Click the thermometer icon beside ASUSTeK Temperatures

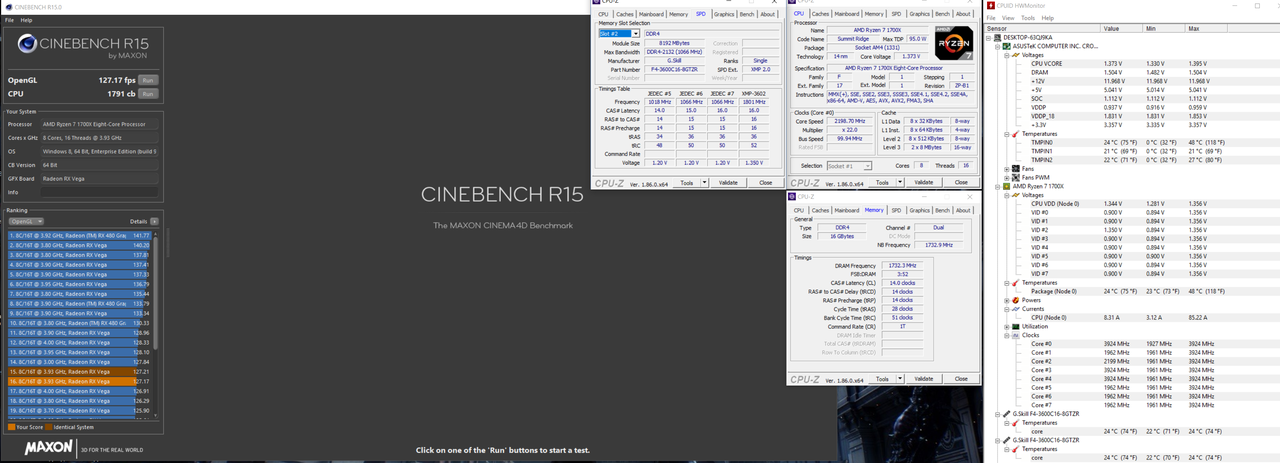pos(1015,133)
